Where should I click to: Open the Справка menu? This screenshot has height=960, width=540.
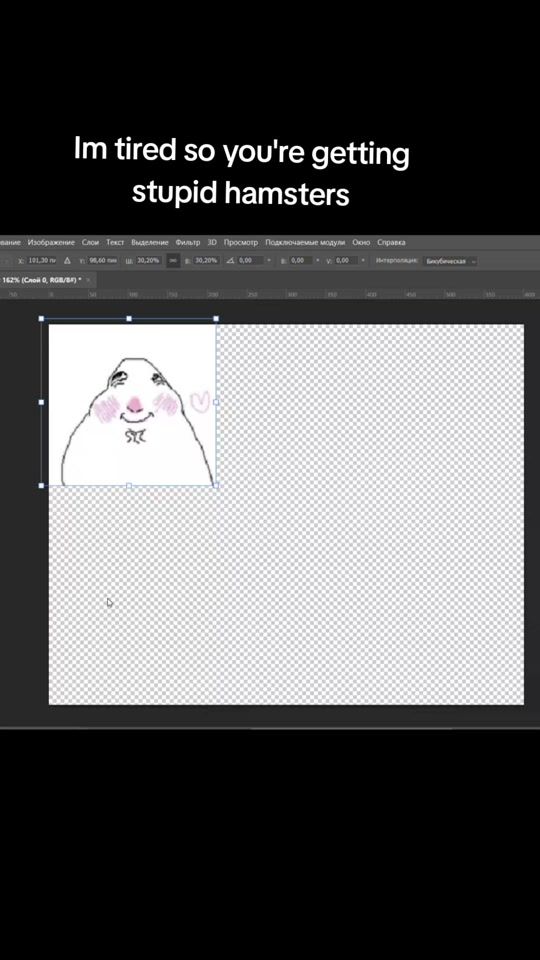pyautogui.click(x=391, y=242)
